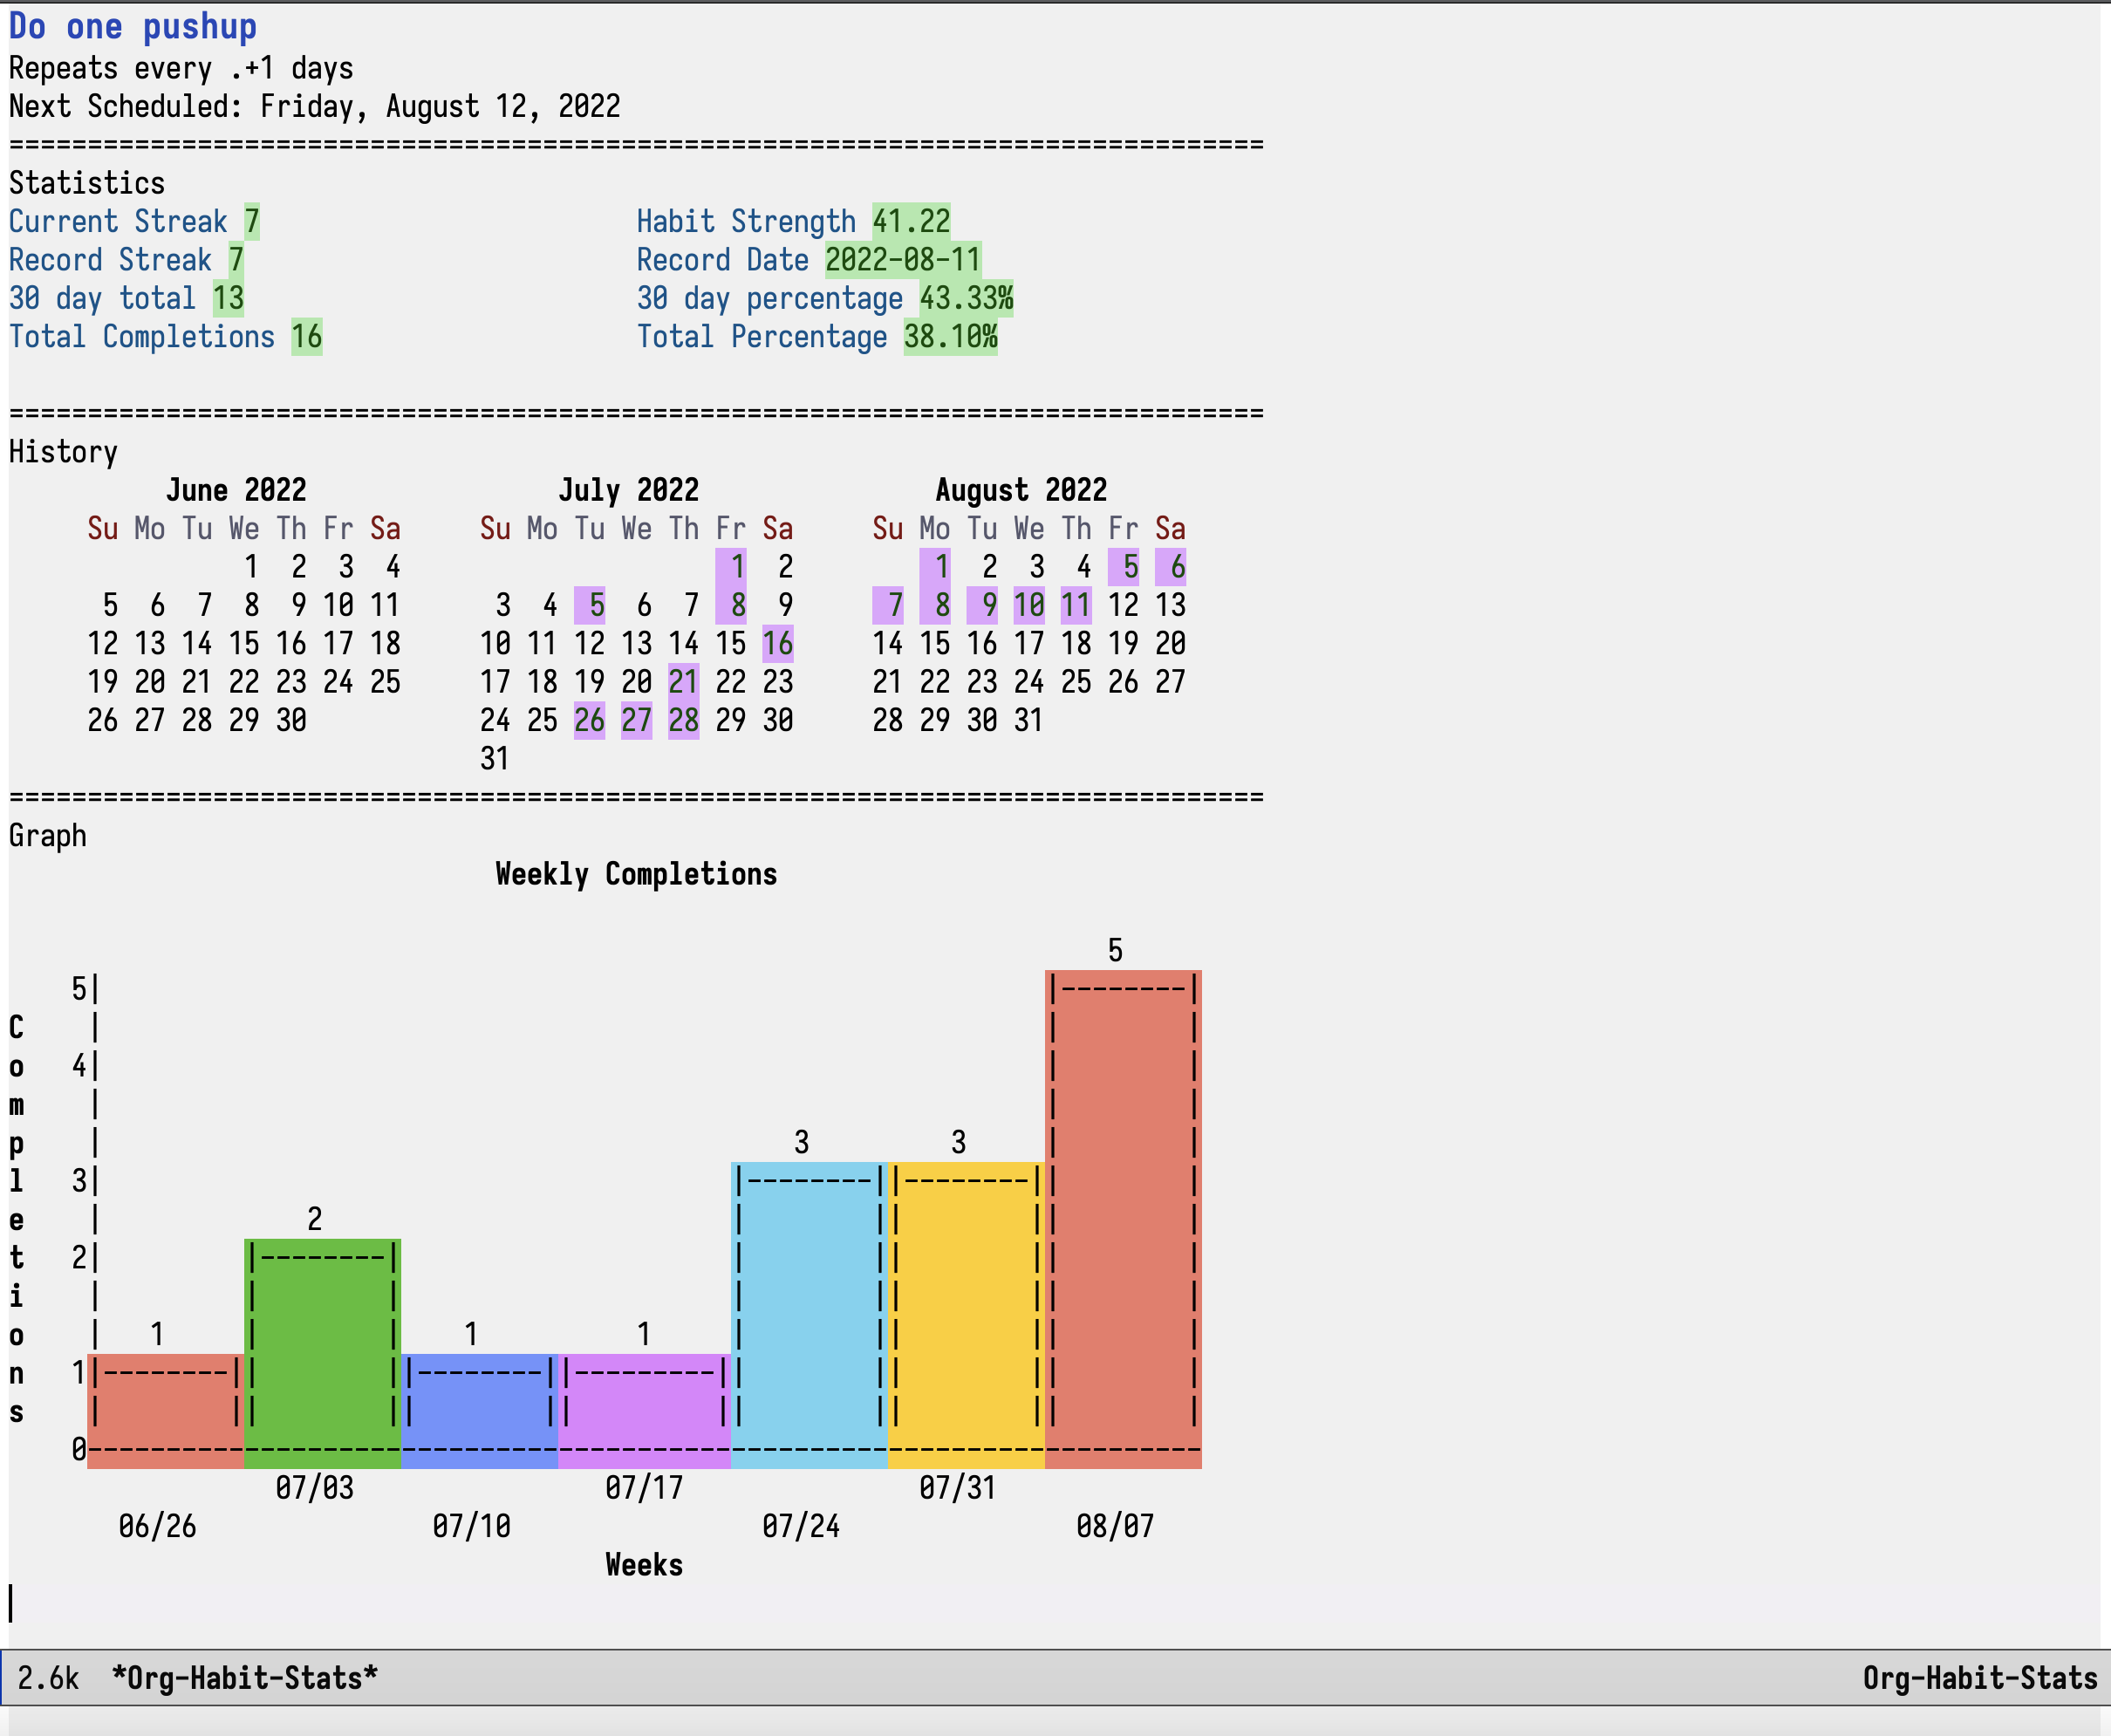The height and width of the screenshot is (1736, 2111).
Task: Click the Weekly Completions graph title
Action: point(636,874)
